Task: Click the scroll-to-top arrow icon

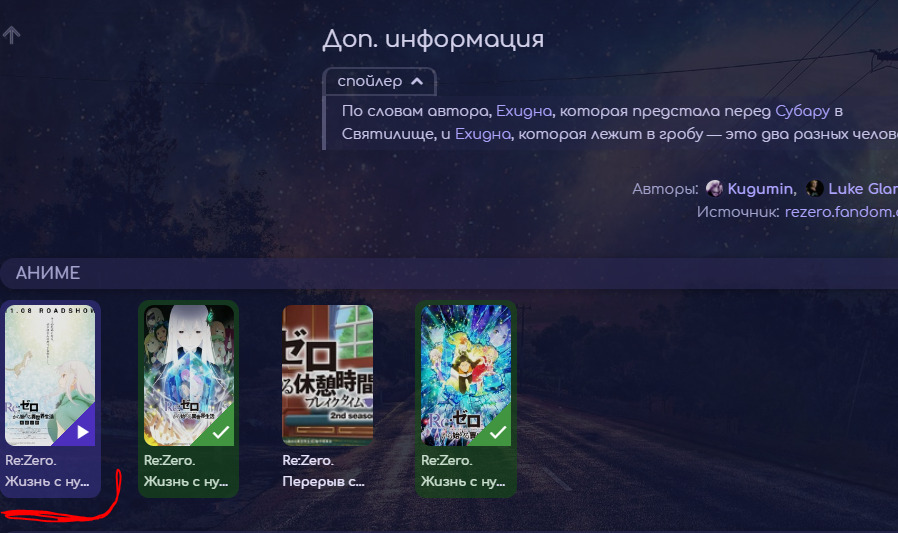Action: [x=11, y=35]
